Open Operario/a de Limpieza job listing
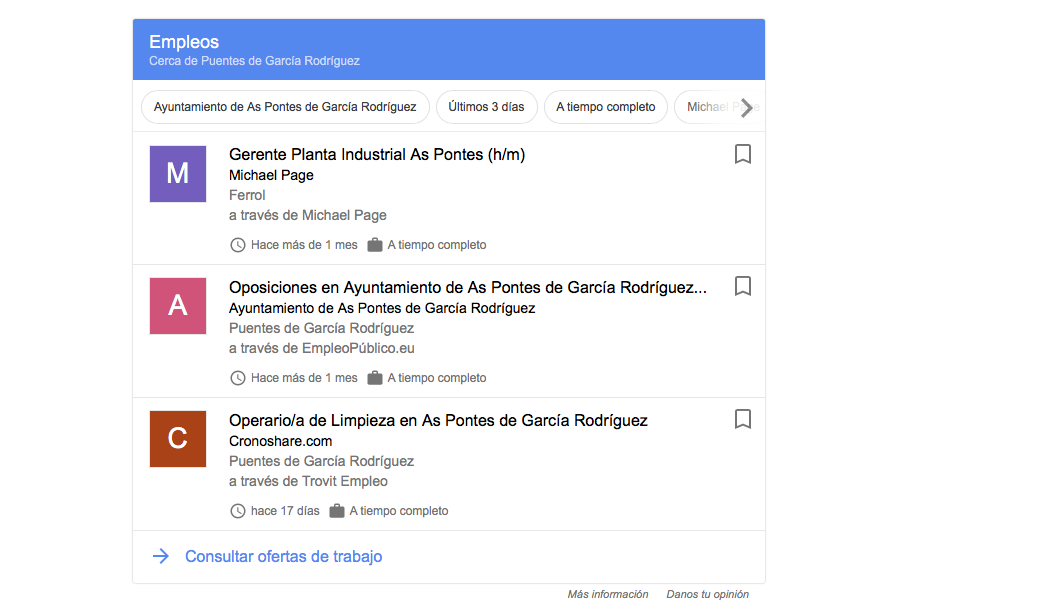Screen dimensions: 1062x610 [438, 420]
